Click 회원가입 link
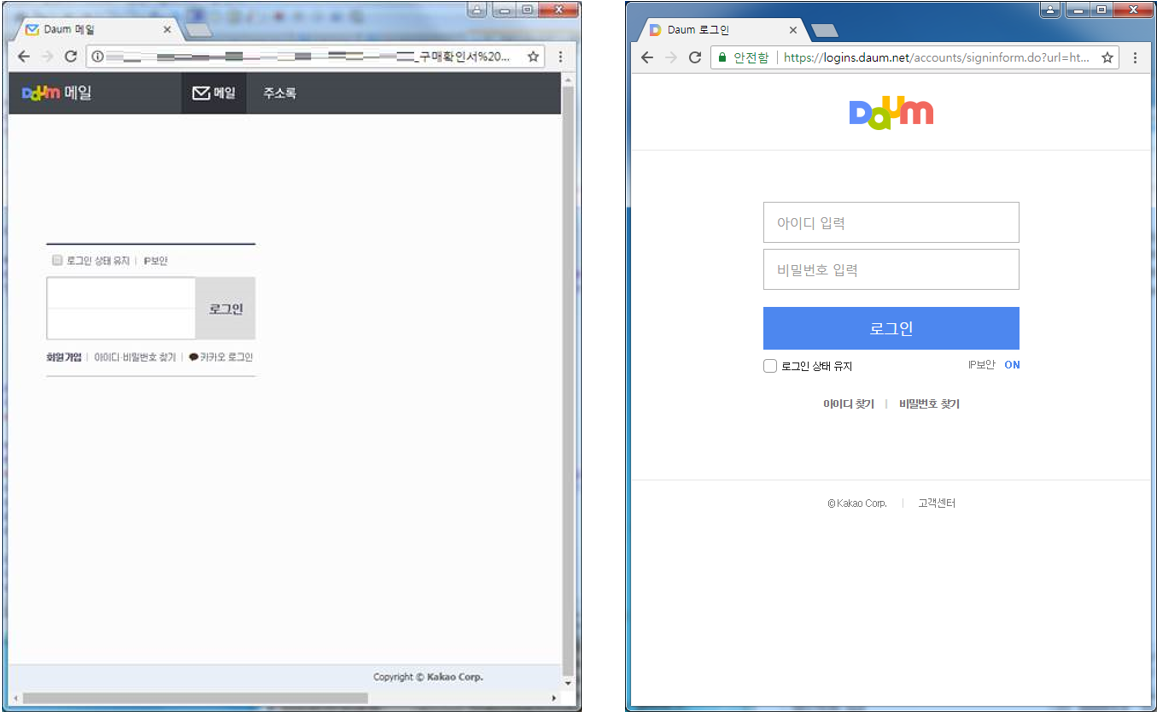The image size is (1160, 714). [64, 357]
